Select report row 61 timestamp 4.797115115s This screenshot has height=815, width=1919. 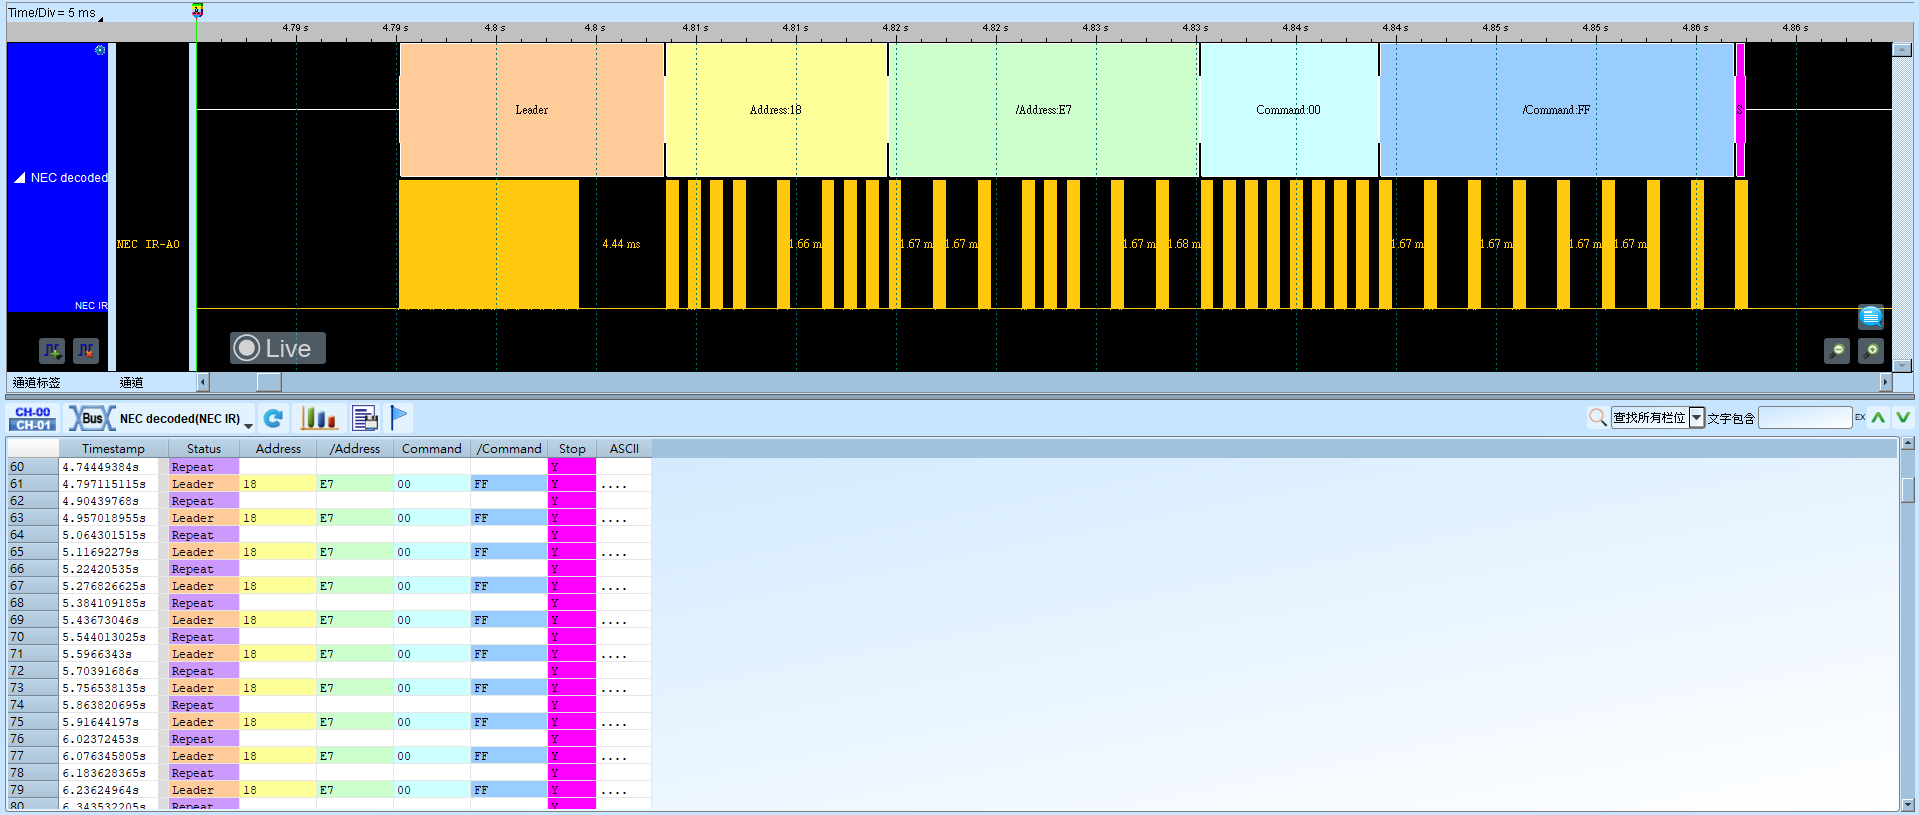click(104, 484)
